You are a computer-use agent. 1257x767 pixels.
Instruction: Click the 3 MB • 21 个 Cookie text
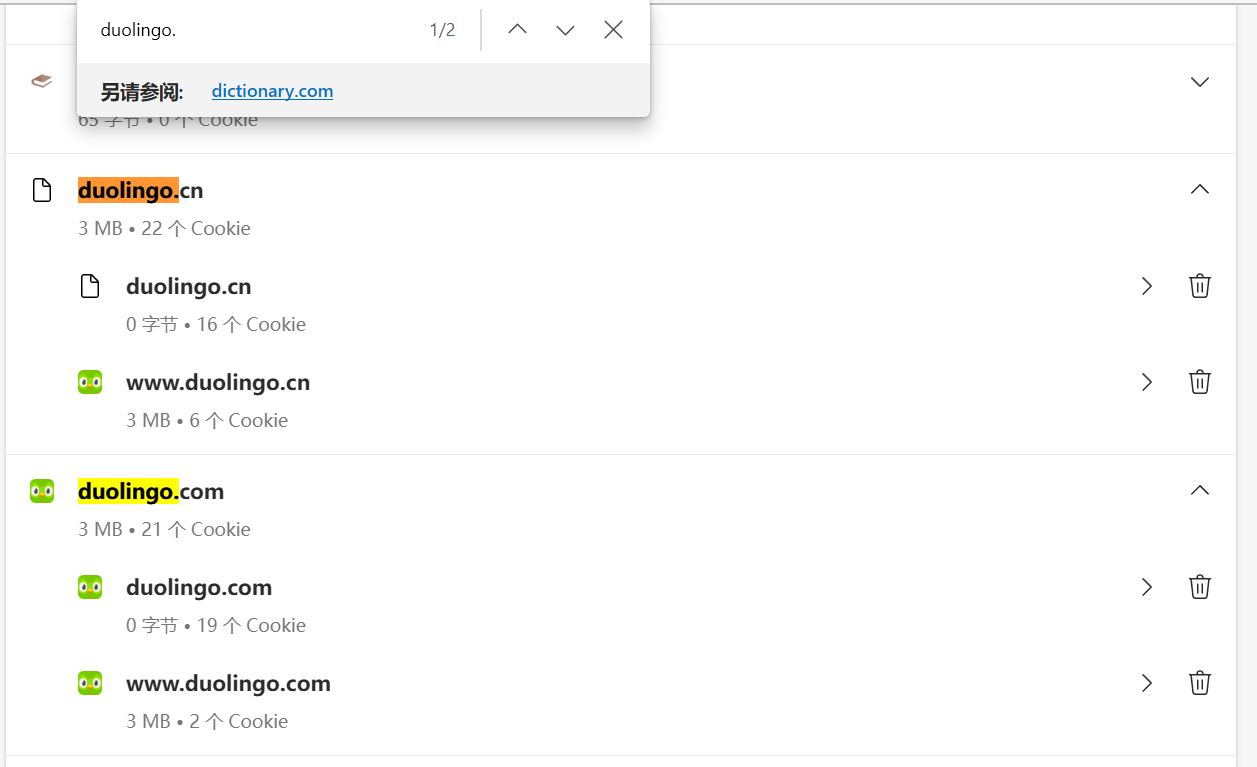164,529
